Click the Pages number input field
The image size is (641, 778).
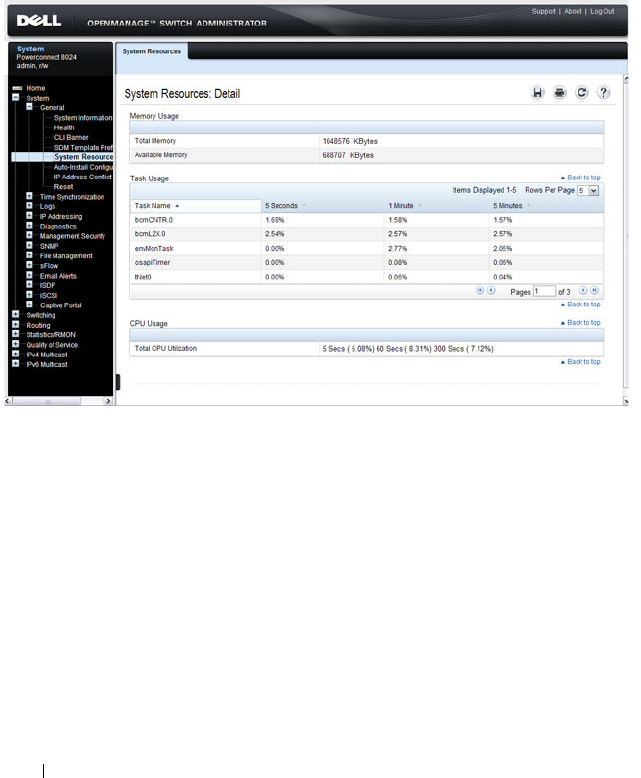pos(544,291)
